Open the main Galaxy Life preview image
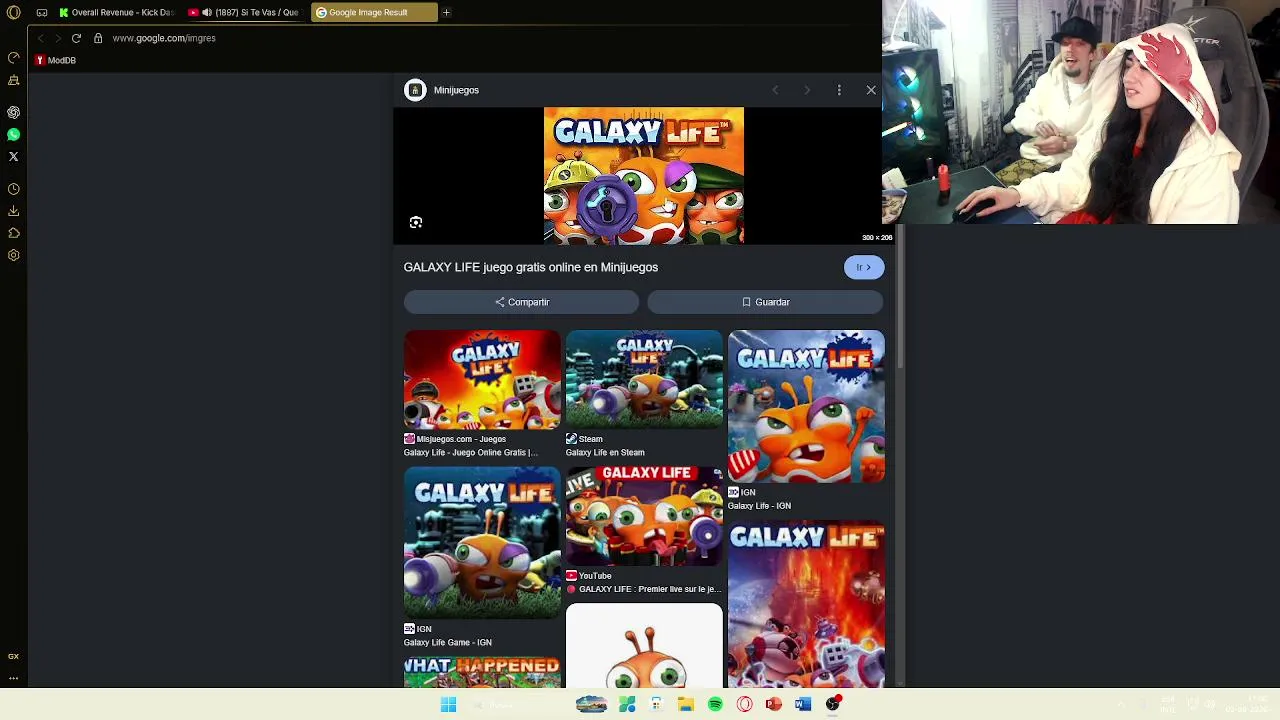This screenshot has width=1280, height=720. (x=644, y=175)
